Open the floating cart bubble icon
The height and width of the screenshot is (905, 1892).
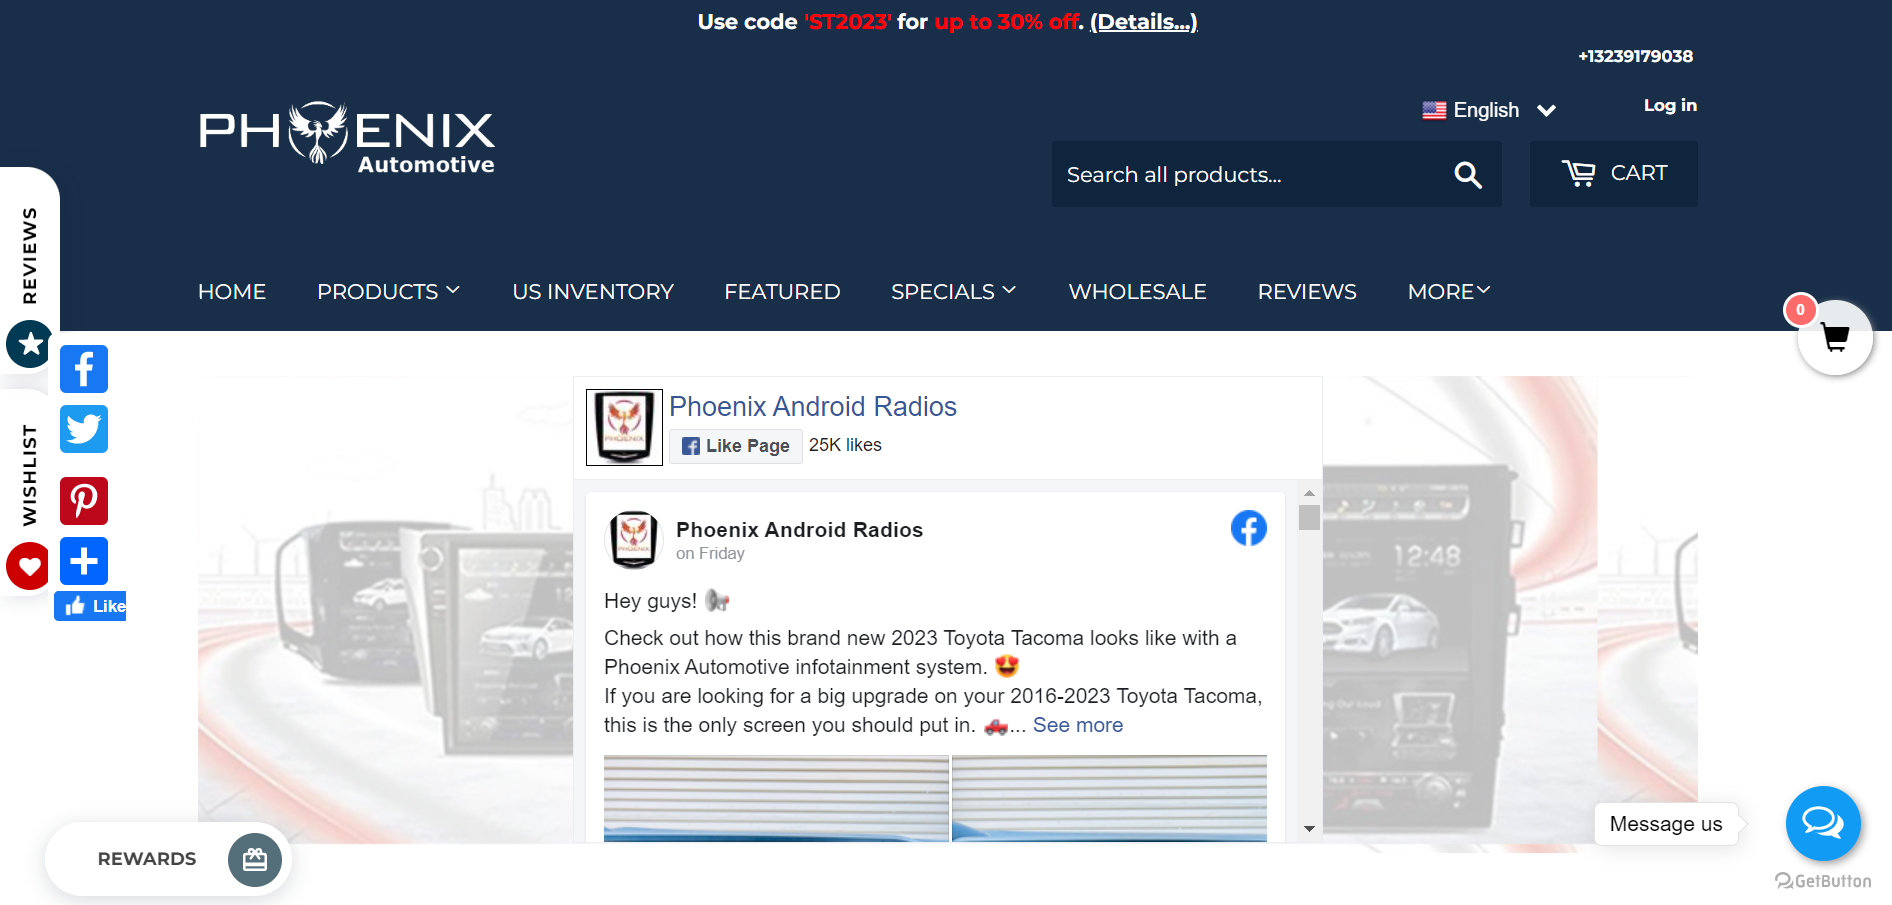tap(1834, 338)
